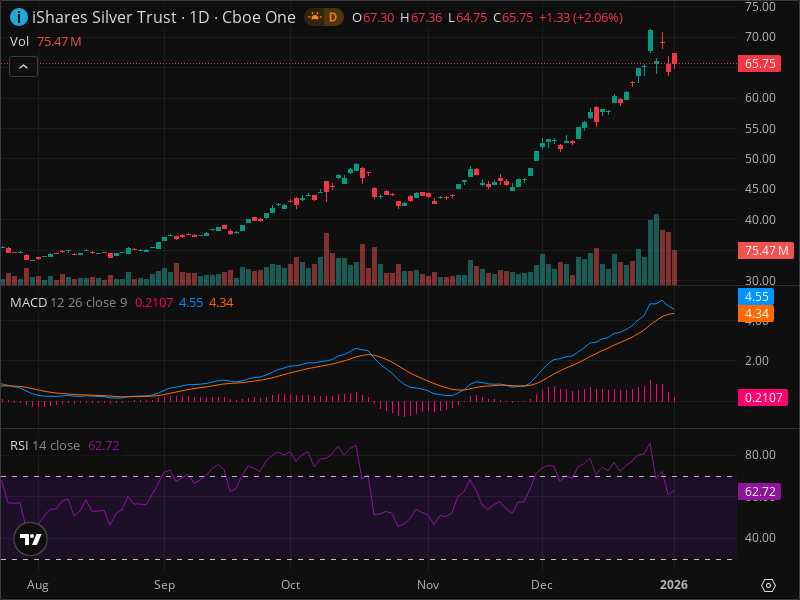Screen dimensions: 800x600
Task: Click the high value H67.36
Action: point(421,18)
